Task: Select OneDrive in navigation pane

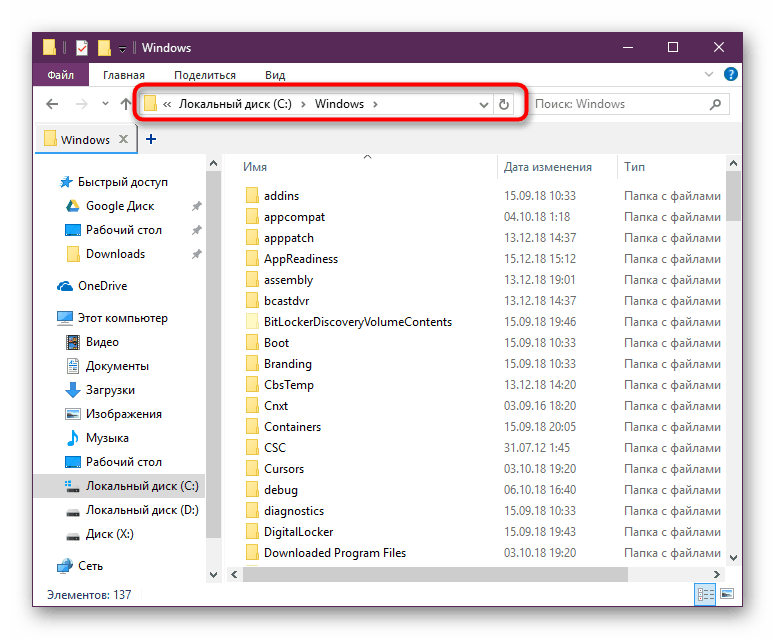Action: pyautogui.click(x=92, y=286)
